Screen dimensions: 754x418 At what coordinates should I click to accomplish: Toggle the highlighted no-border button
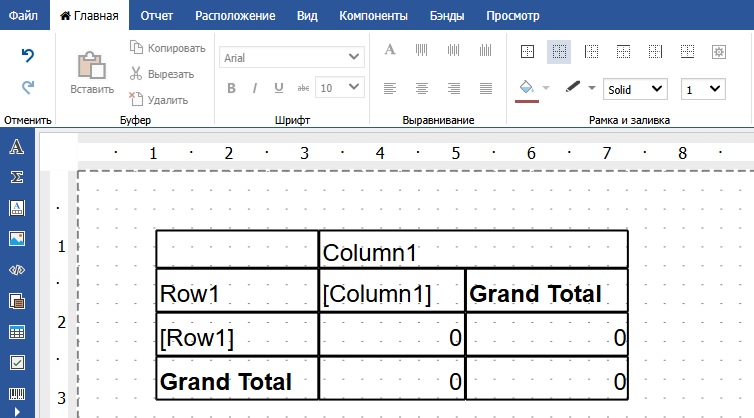coord(560,51)
